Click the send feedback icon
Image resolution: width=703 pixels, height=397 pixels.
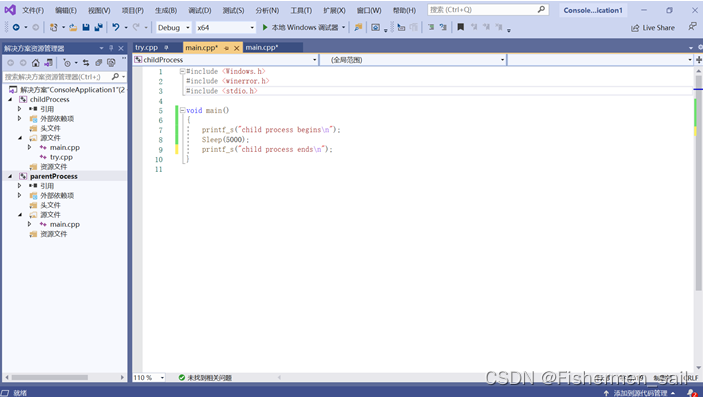pyautogui.click(x=692, y=27)
